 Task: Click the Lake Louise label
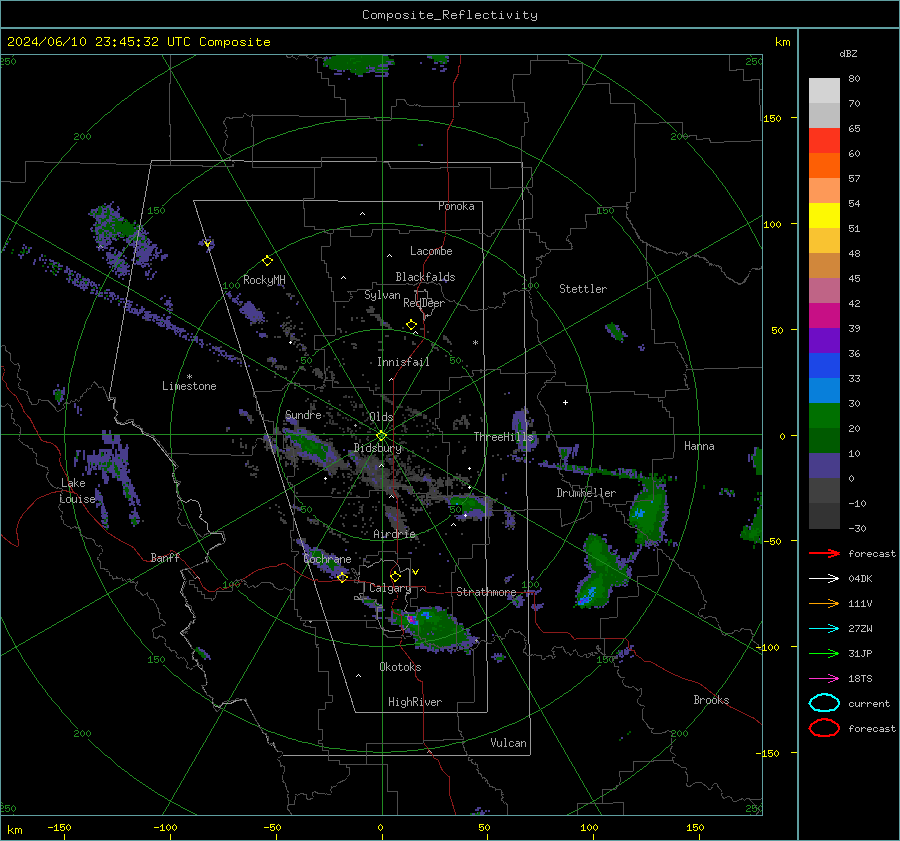pos(77,491)
